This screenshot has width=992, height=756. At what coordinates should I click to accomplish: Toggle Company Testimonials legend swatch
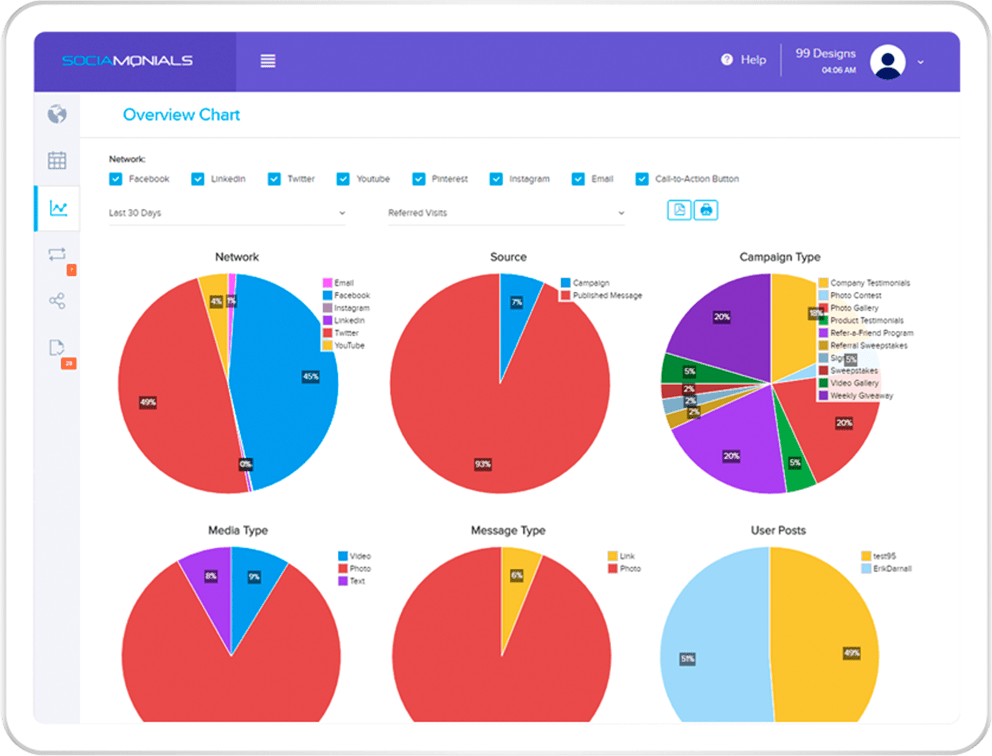(823, 283)
